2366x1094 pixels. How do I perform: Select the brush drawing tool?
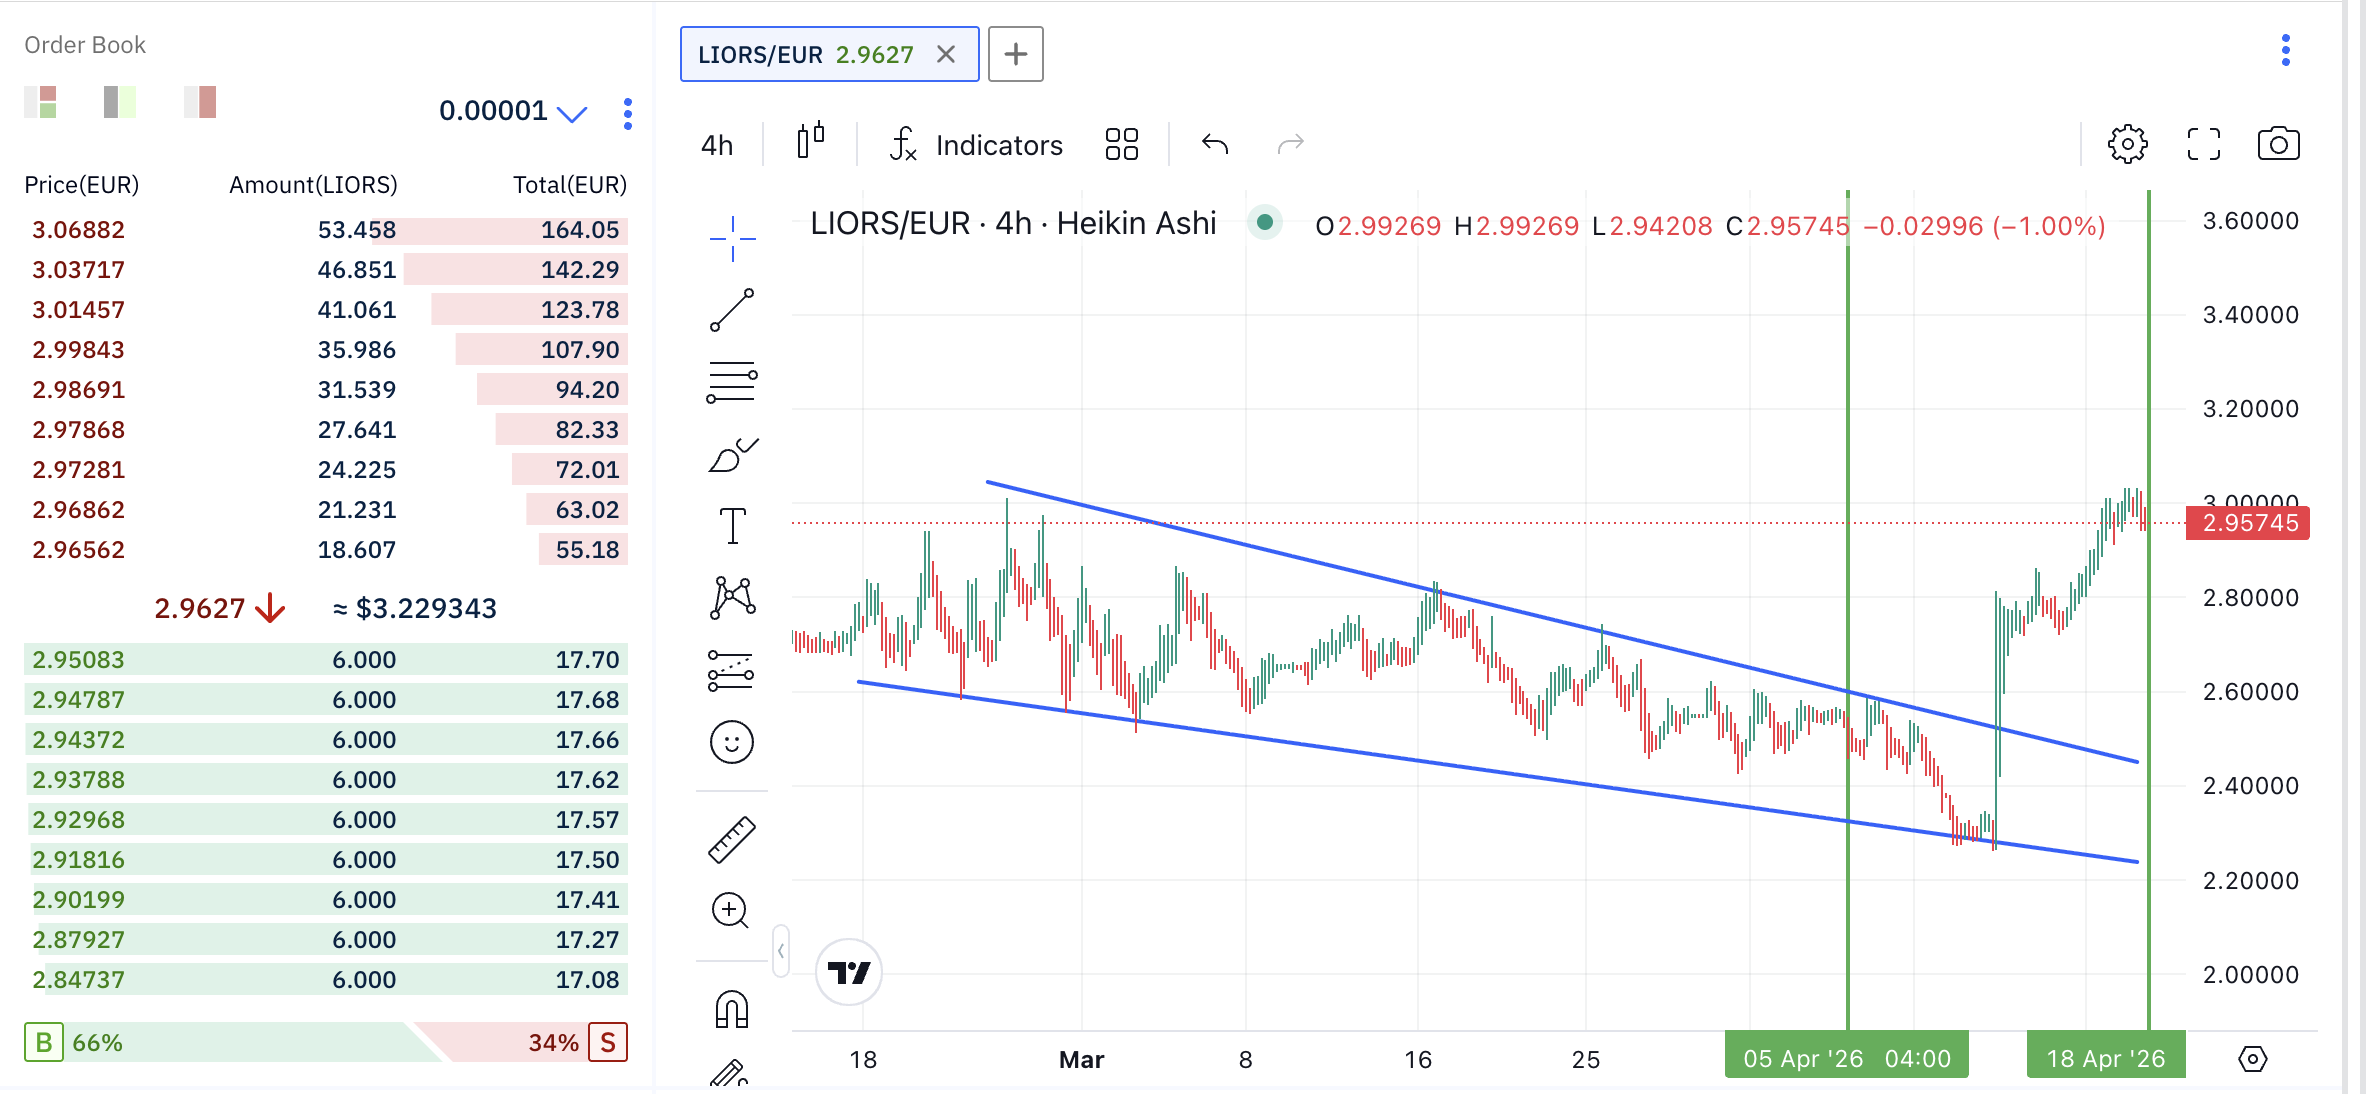[732, 455]
